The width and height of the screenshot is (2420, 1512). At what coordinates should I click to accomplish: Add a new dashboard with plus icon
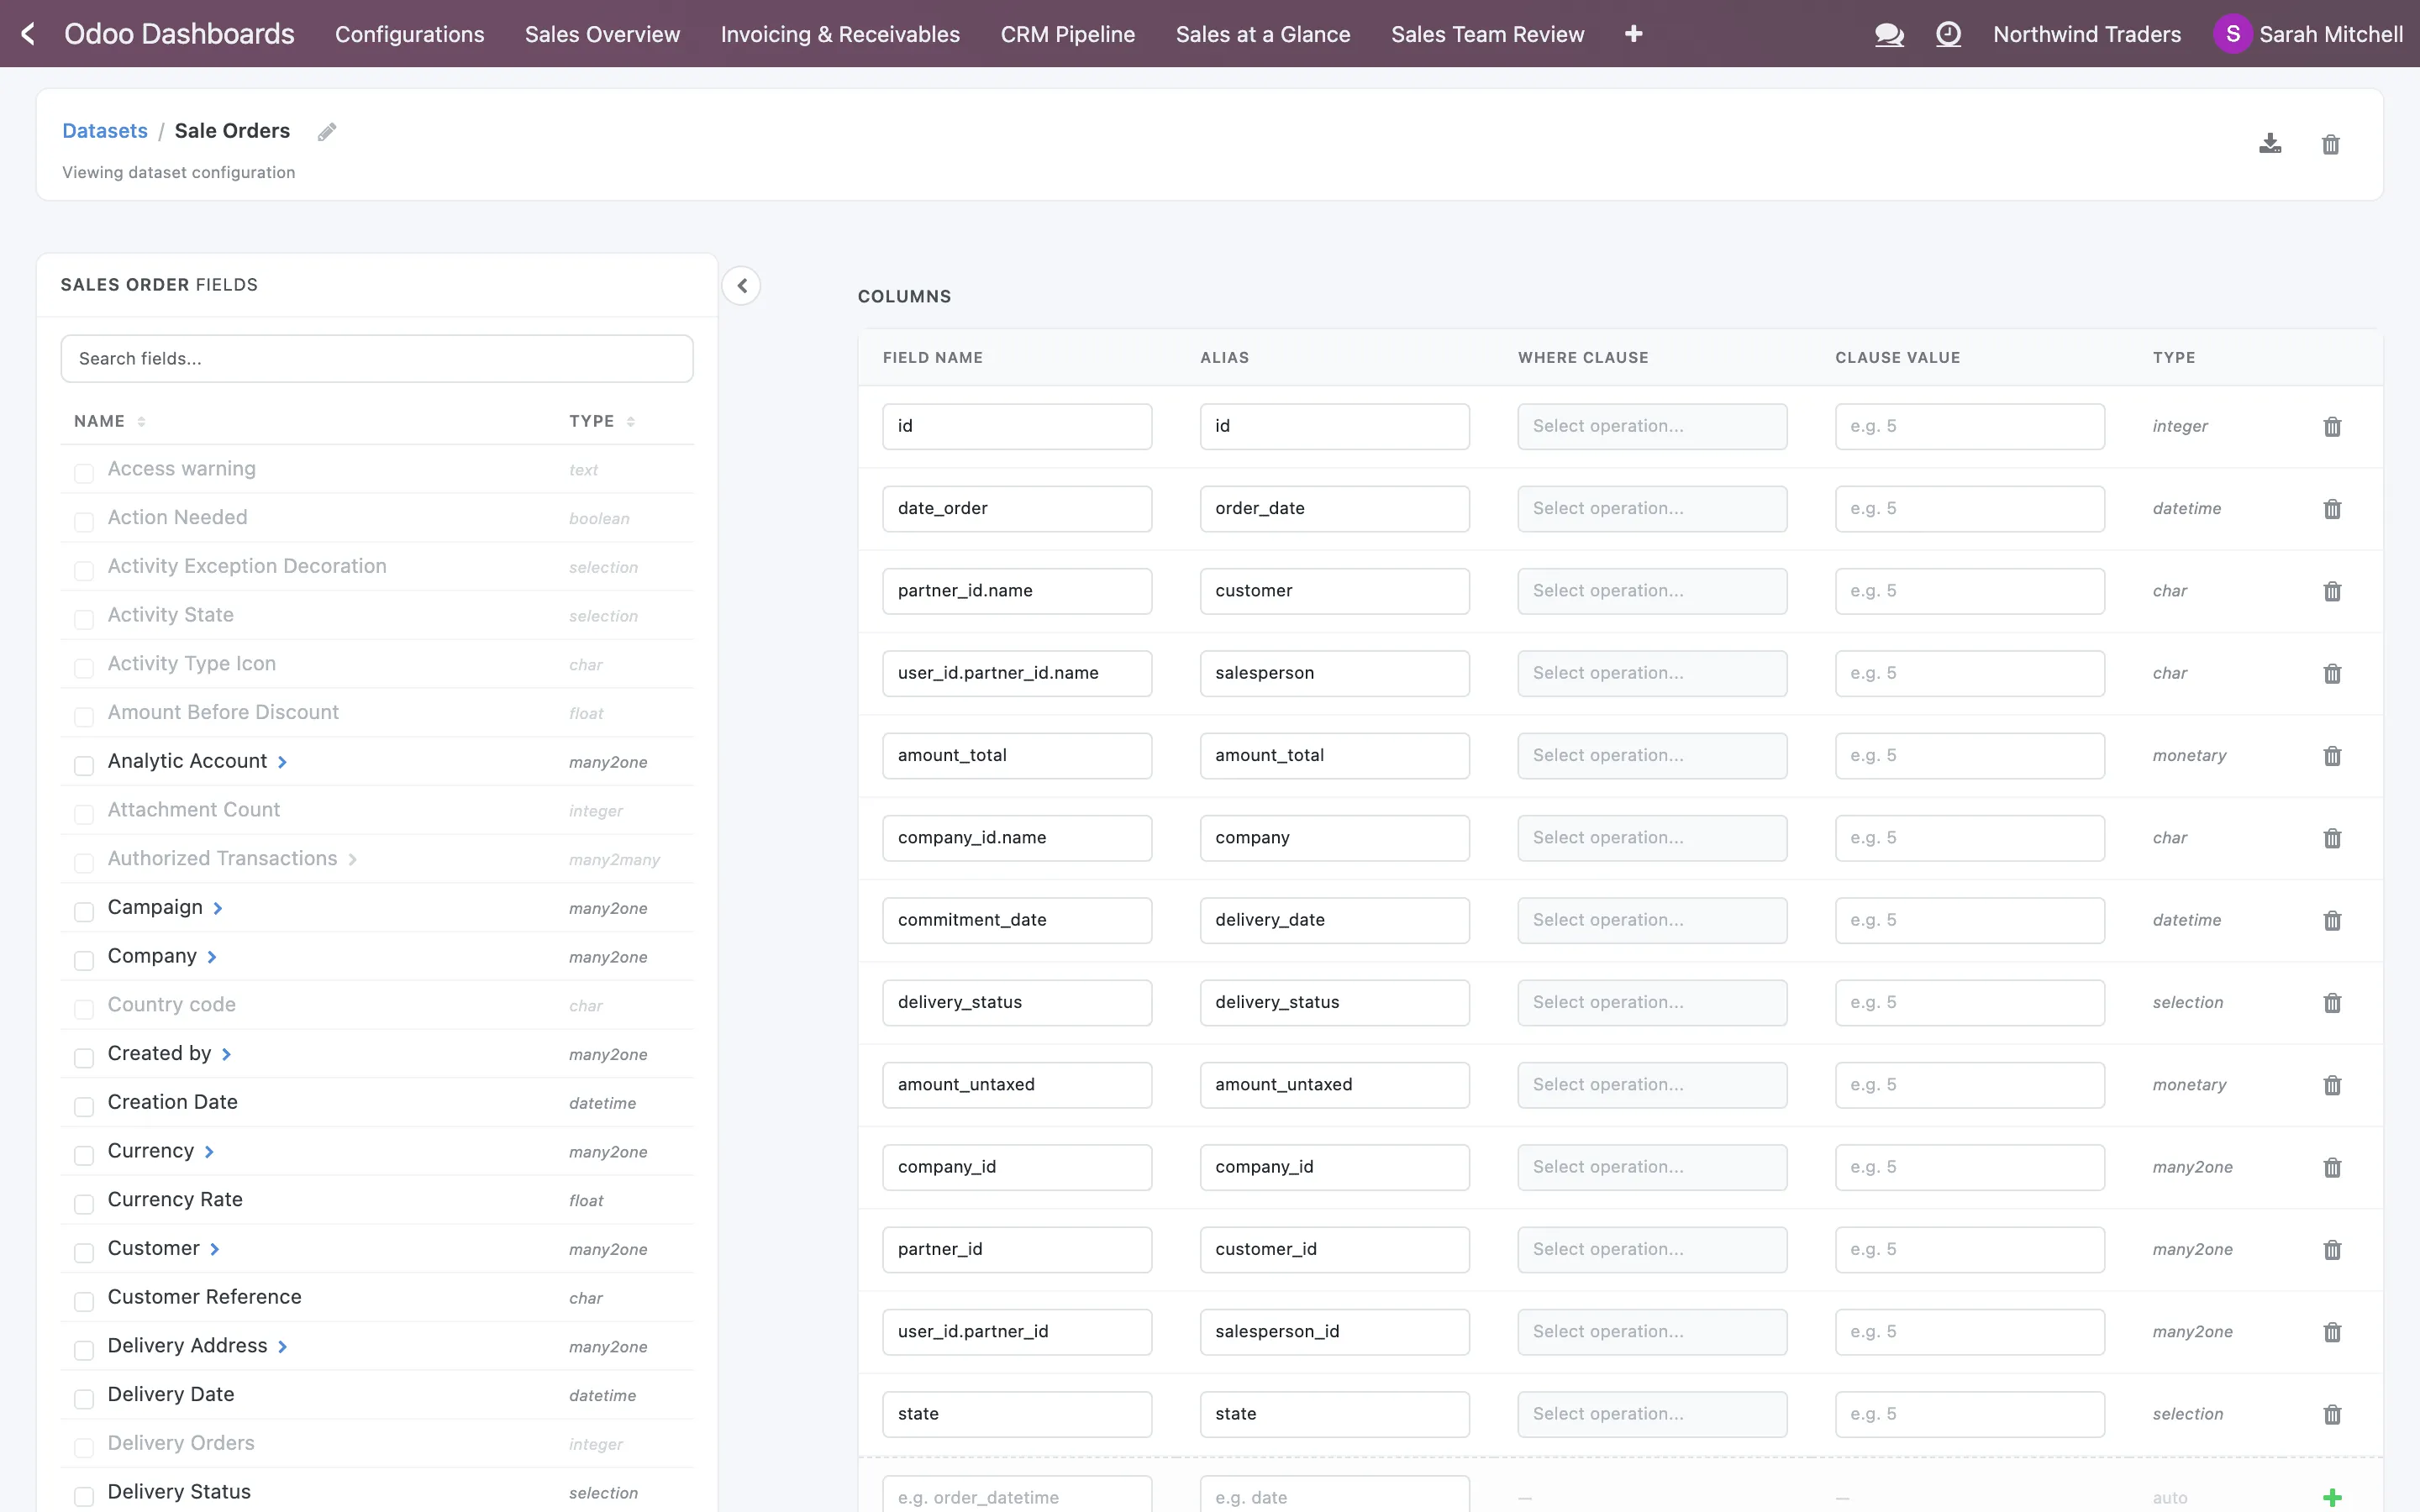(1633, 34)
